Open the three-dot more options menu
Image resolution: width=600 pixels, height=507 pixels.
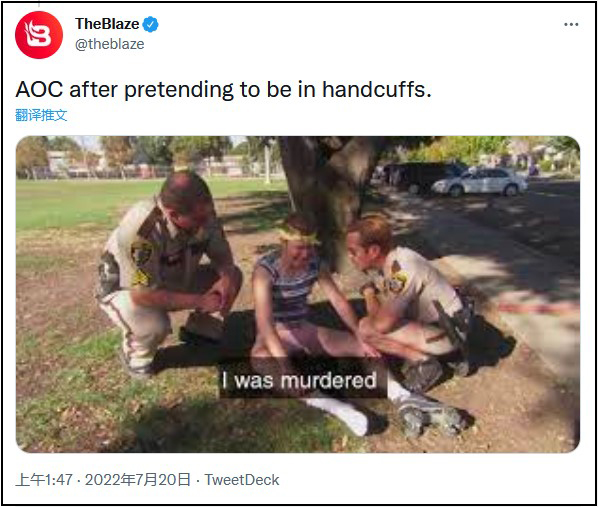pyautogui.click(x=571, y=24)
